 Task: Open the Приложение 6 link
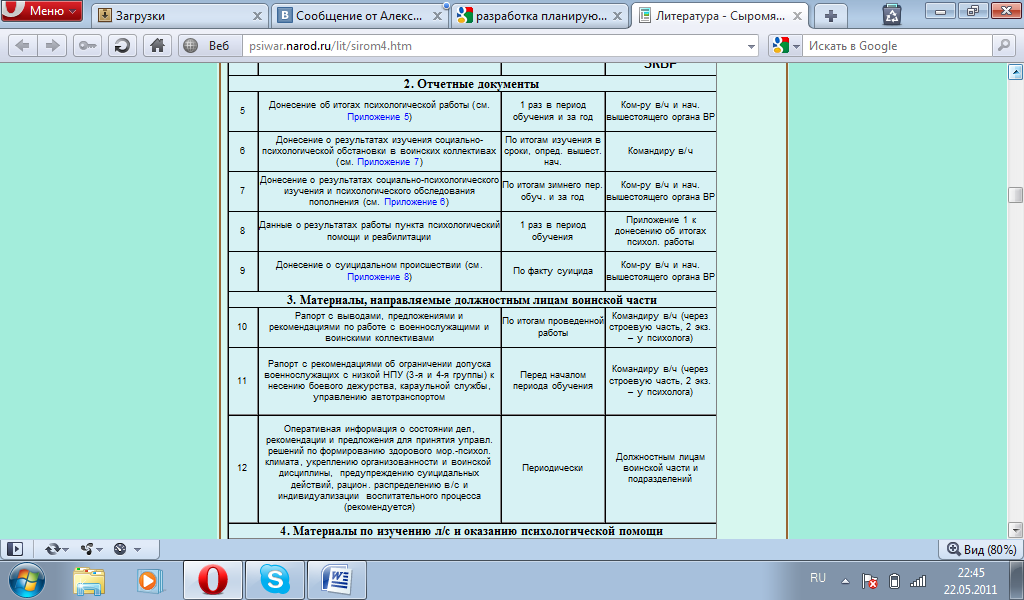pyautogui.click(x=415, y=202)
